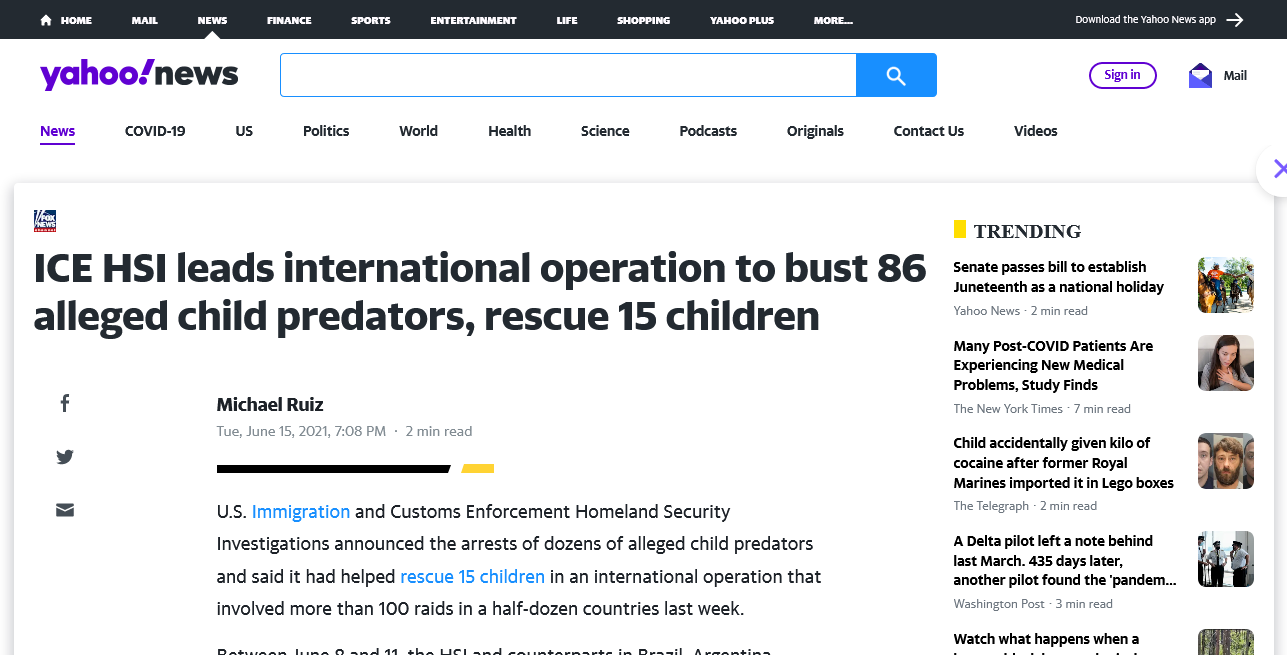The height and width of the screenshot is (655, 1287).
Task: Click Post-COVID story thumbnail
Action: coord(1226,363)
